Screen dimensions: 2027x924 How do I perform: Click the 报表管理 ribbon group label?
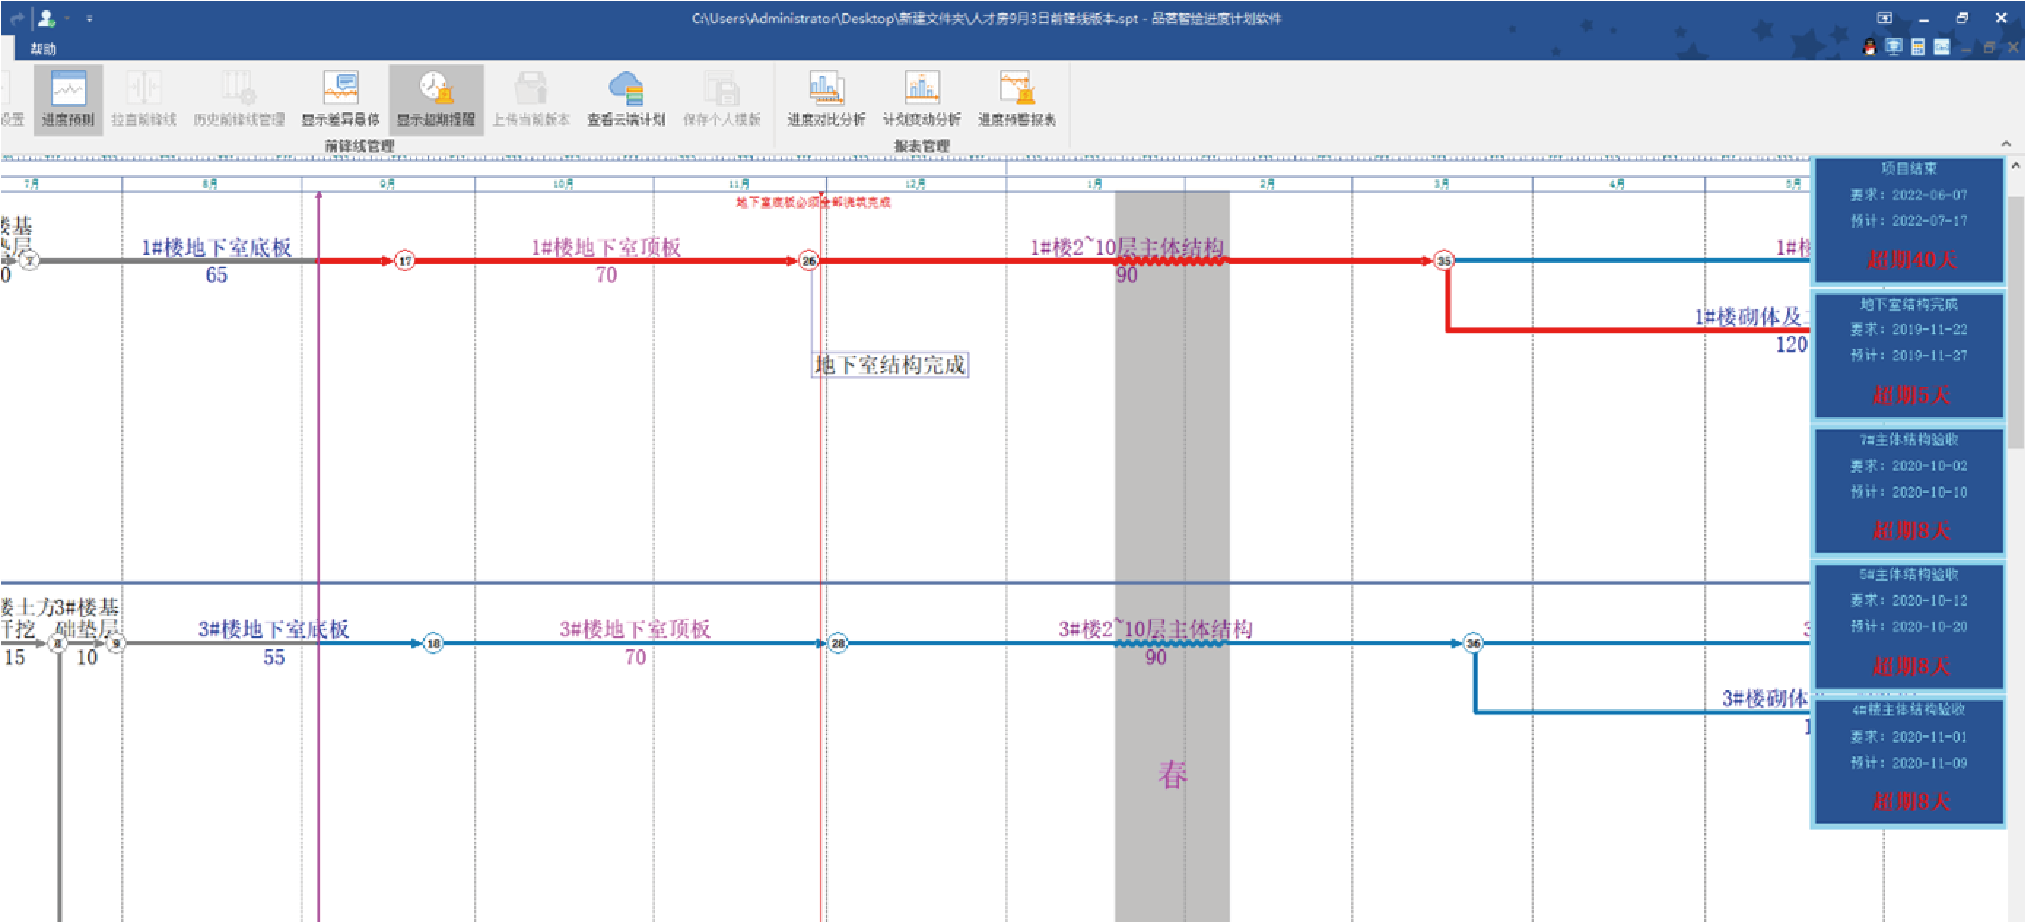tap(921, 146)
